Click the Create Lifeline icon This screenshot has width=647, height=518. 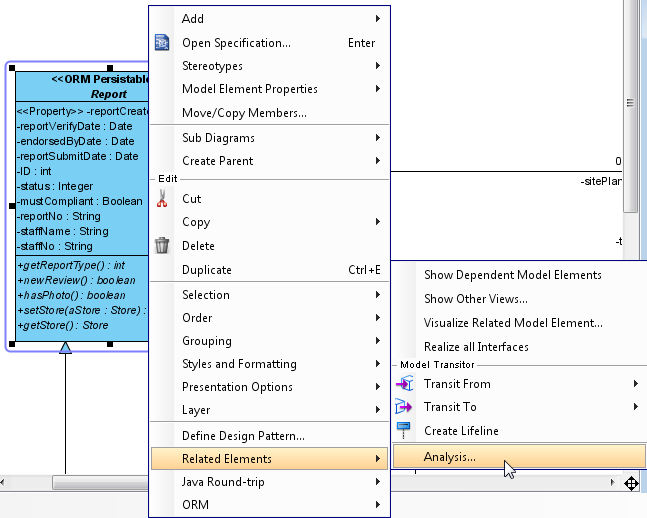click(x=405, y=430)
